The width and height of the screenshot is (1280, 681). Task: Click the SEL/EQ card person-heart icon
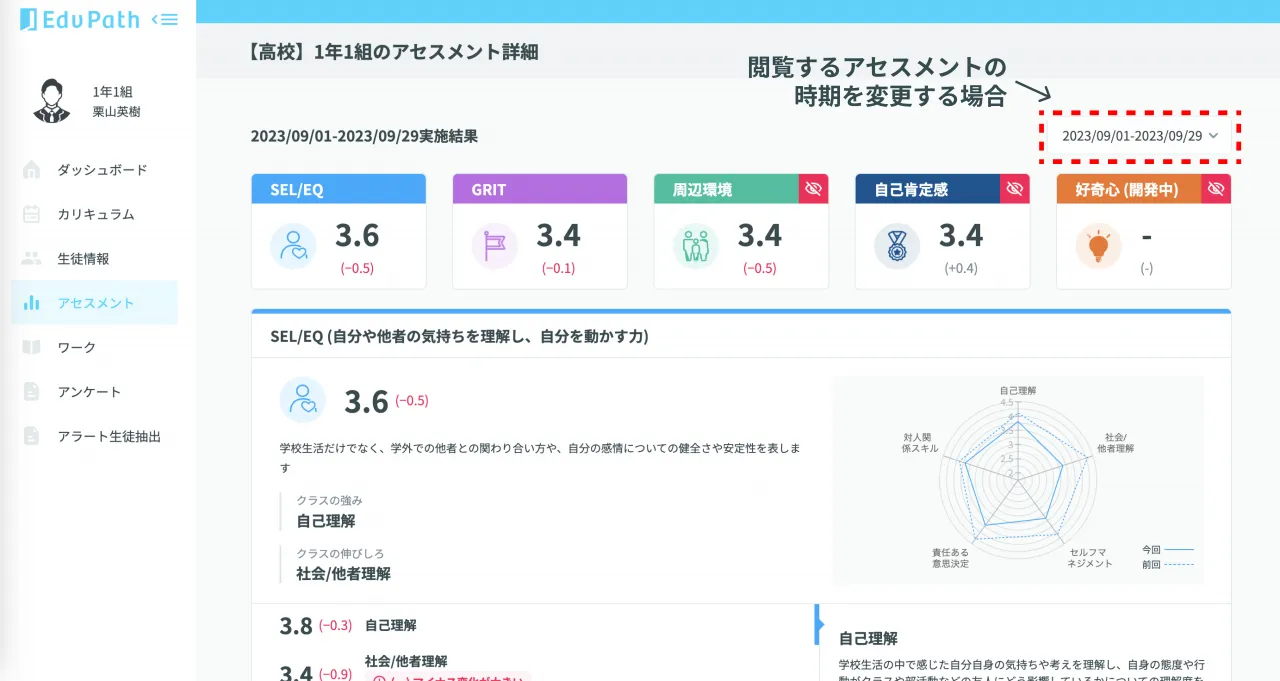click(x=293, y=246)
